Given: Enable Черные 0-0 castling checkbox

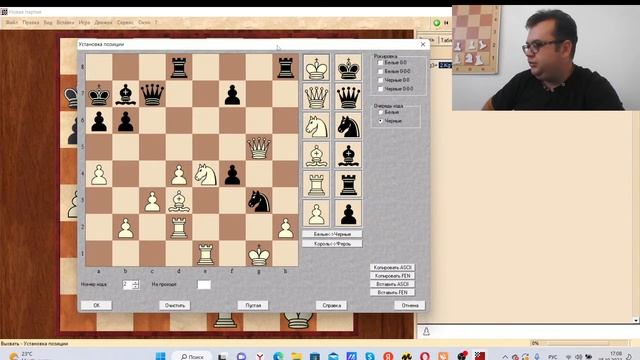Looking at the screenshot, I should pyautogui.click(x=380, y=80).
